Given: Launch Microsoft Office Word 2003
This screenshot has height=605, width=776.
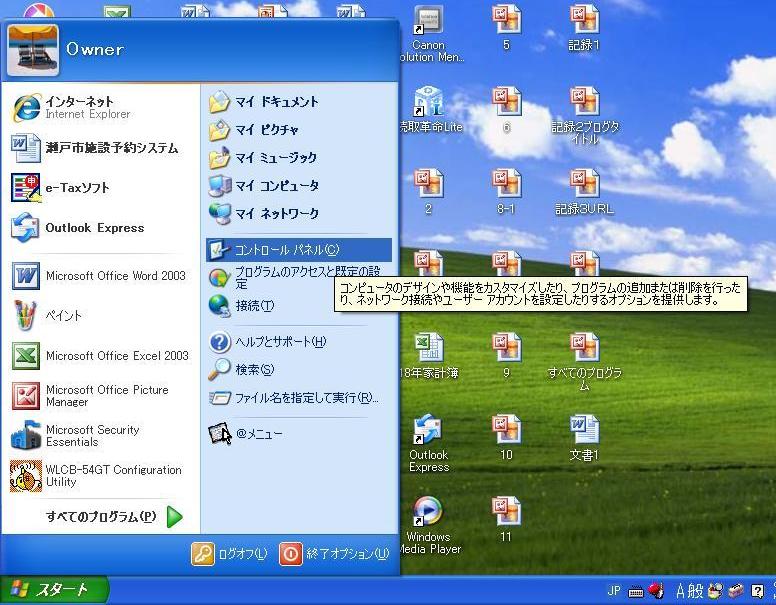Looking at the screenshot, I should coord(101,276).
